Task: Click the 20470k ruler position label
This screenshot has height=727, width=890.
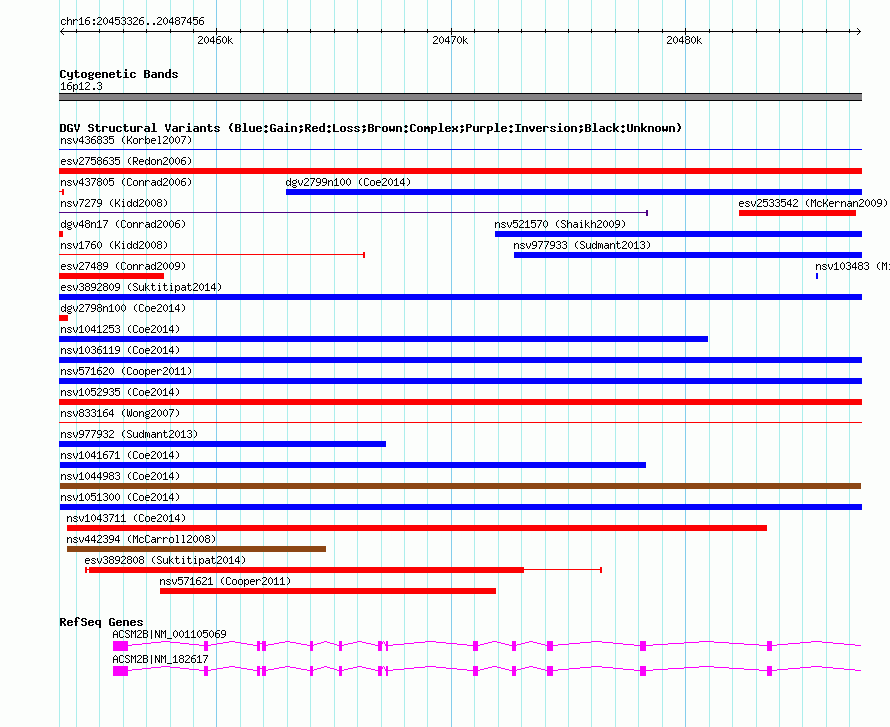Action: [450, 40]
